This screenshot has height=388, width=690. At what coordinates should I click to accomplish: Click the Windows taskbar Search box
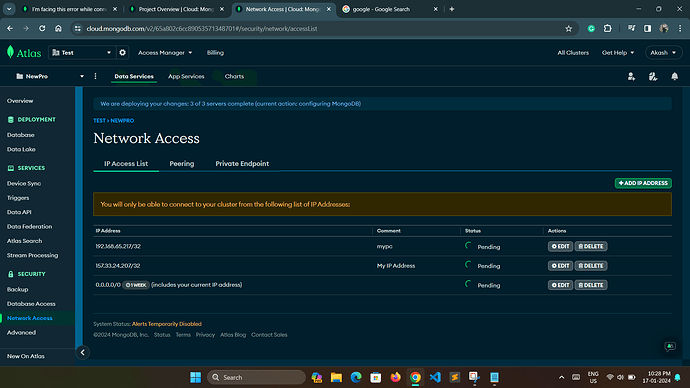256,377
